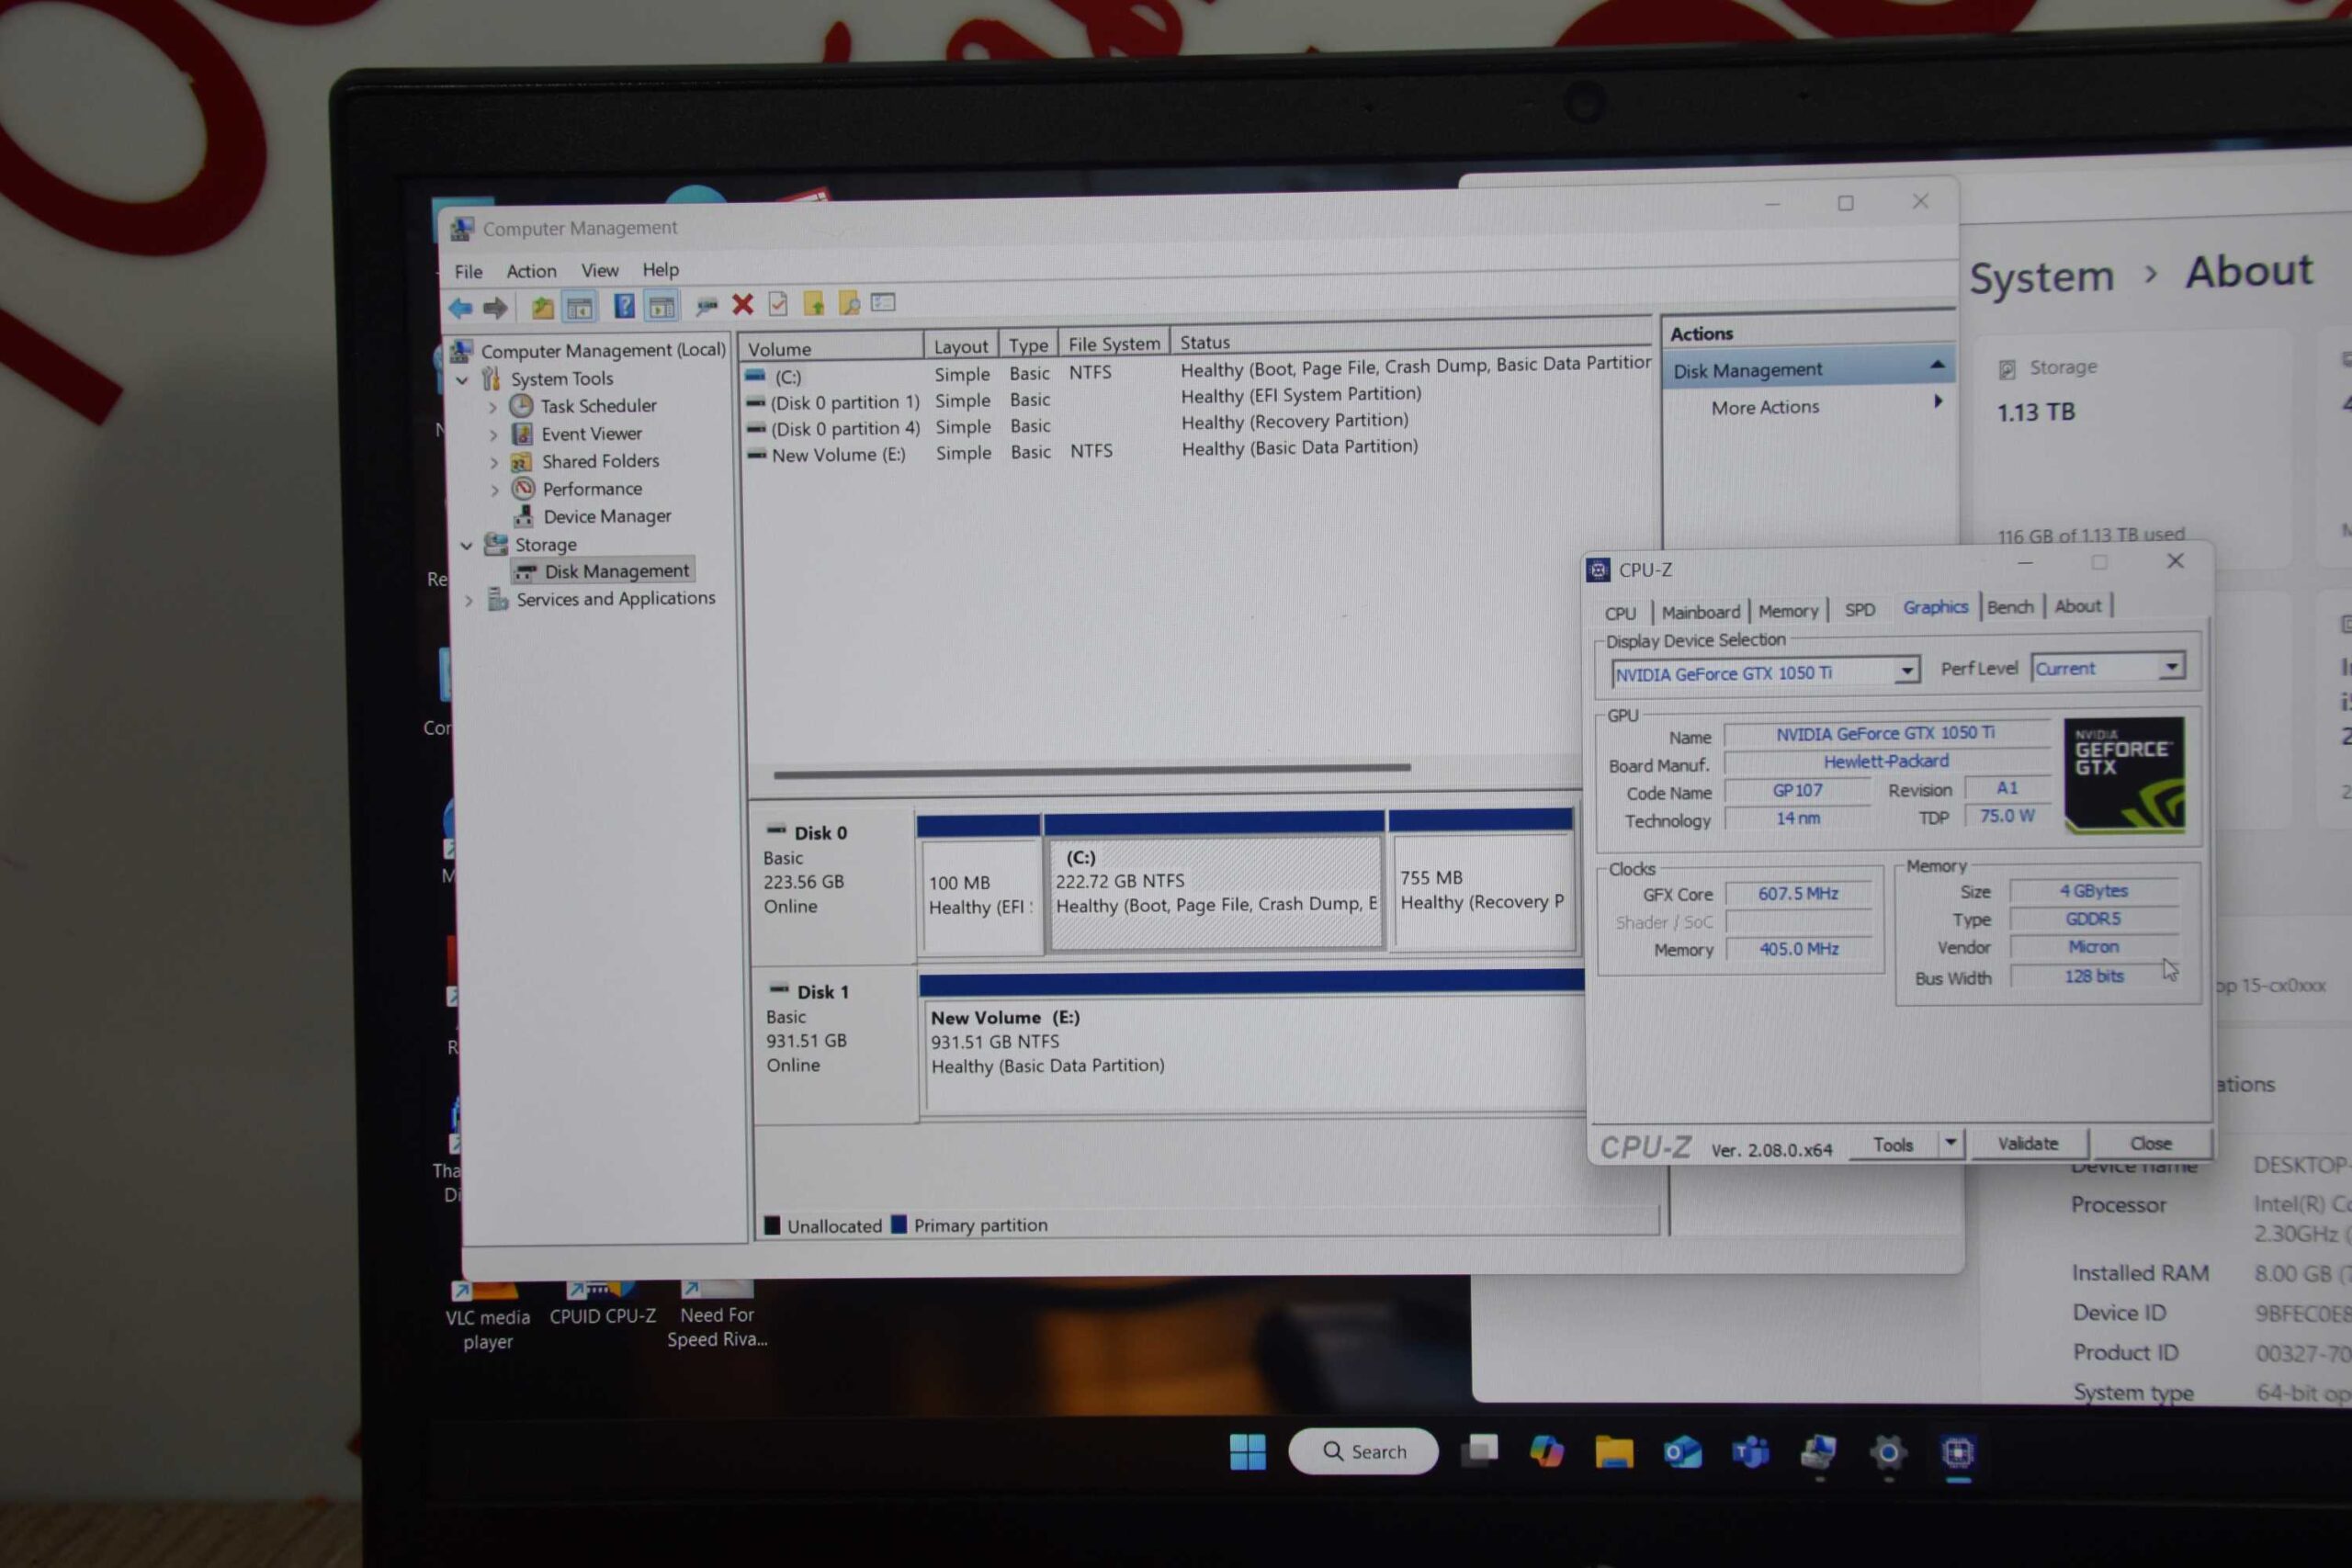Open the Display Device Selection dropdown
The width and height of the screenshot is (2352, 1568).
pos(1906,670)
